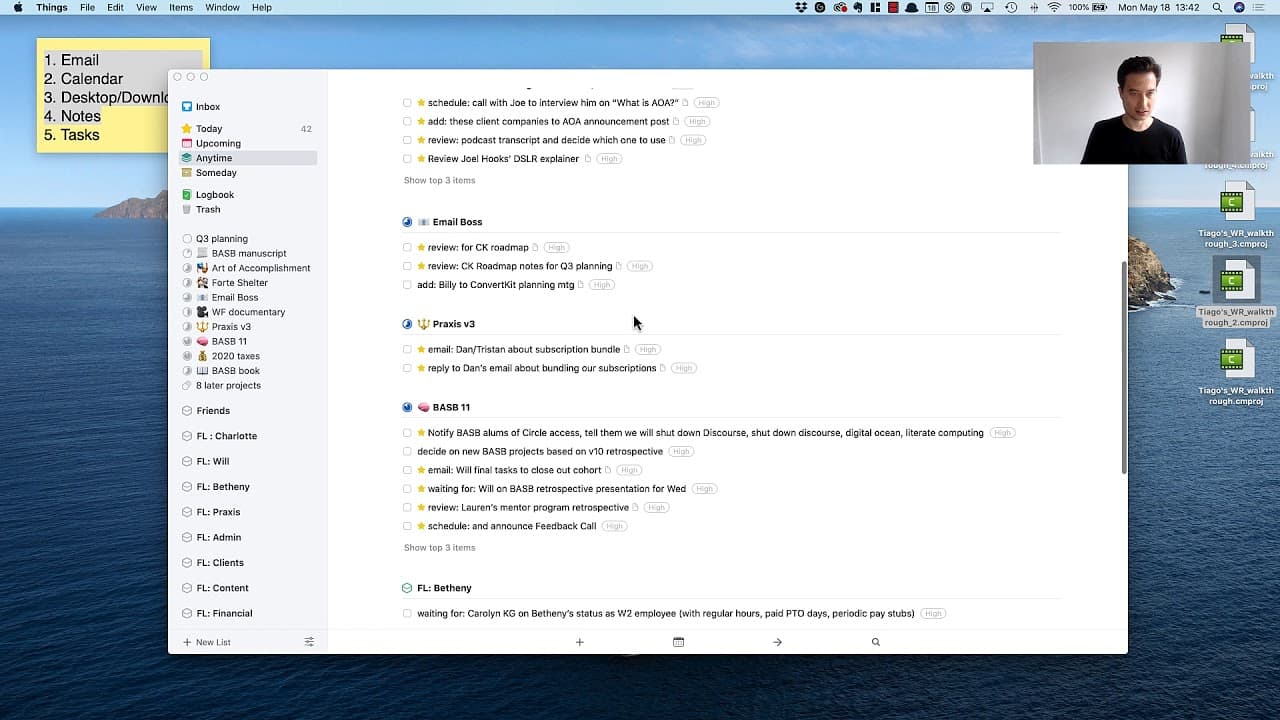Screen dimensions: 1280x720
Task: Click the New List button
Action: [207, 642]
